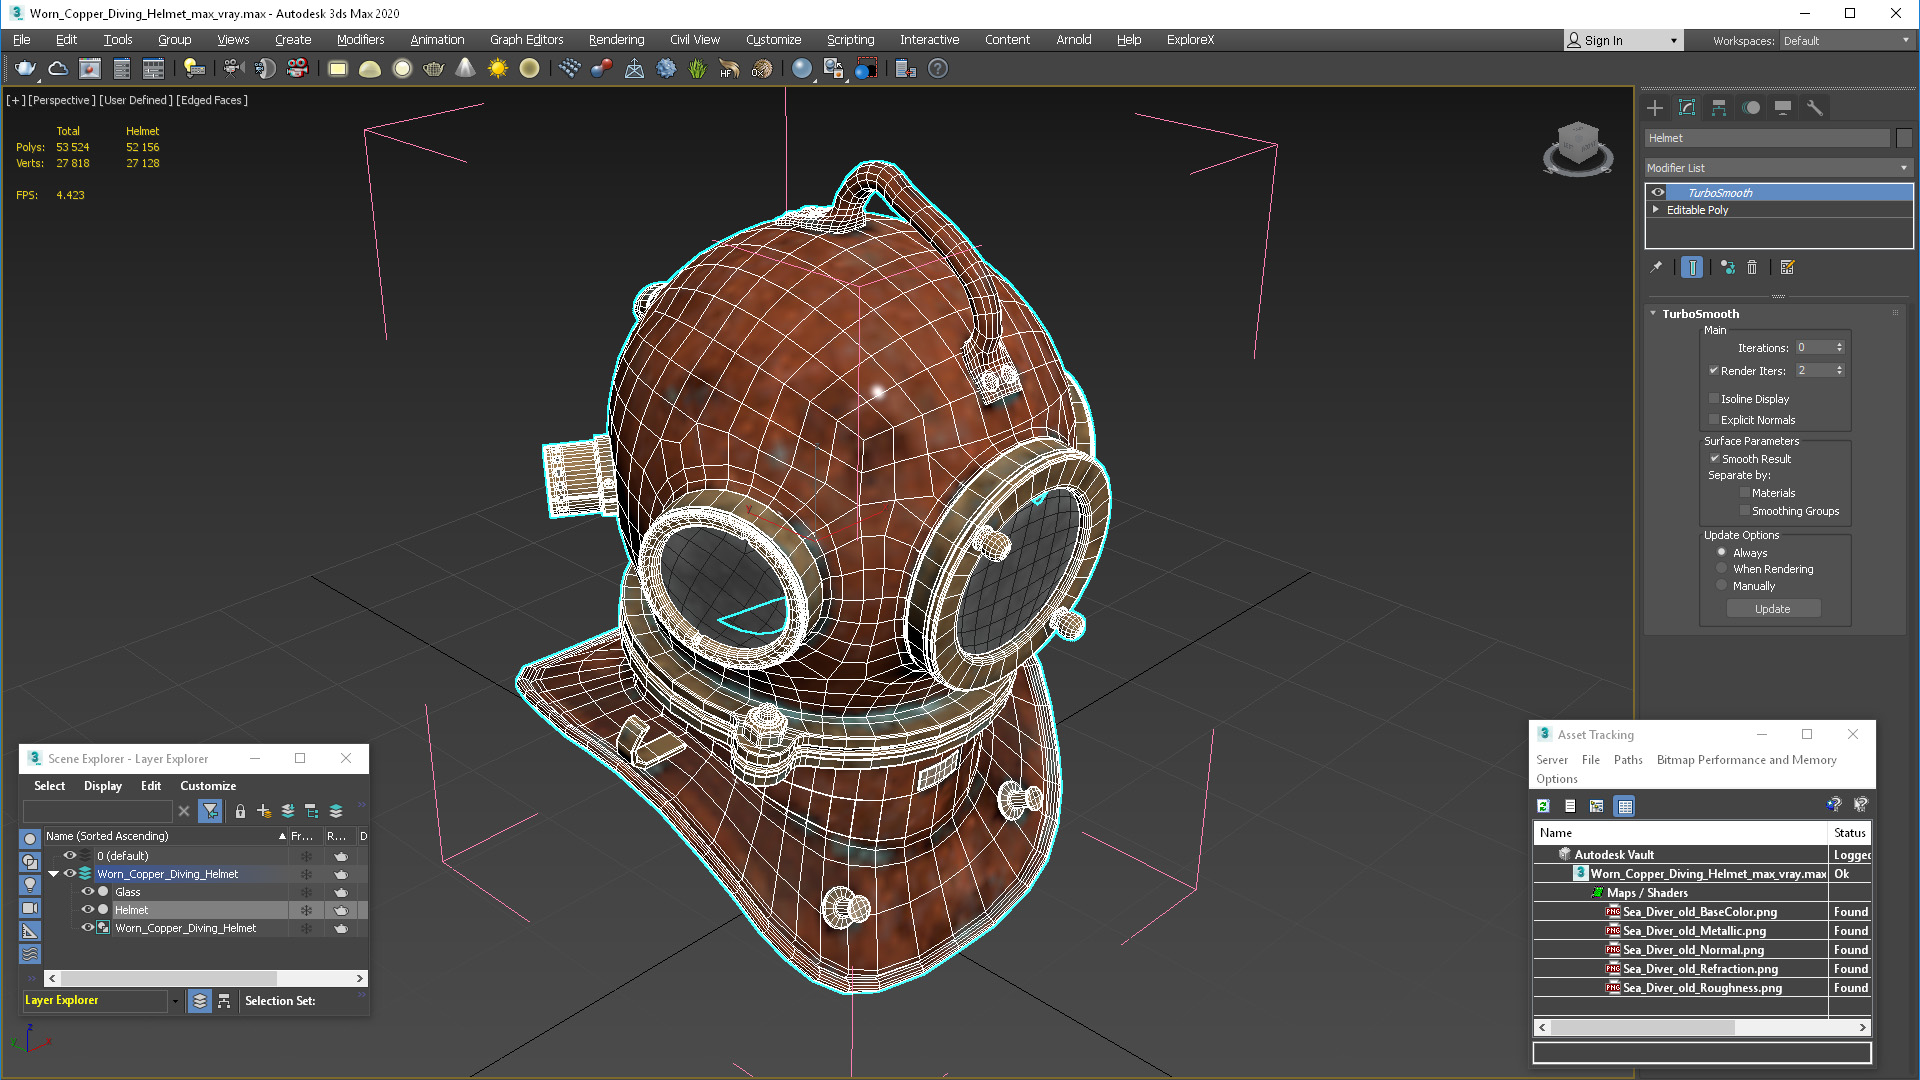Image resolution: width=1920 pixels, height=1080 pixels.
Task: Toggle visibility eye of 0 (default) layer
Action: click(70, 856)
